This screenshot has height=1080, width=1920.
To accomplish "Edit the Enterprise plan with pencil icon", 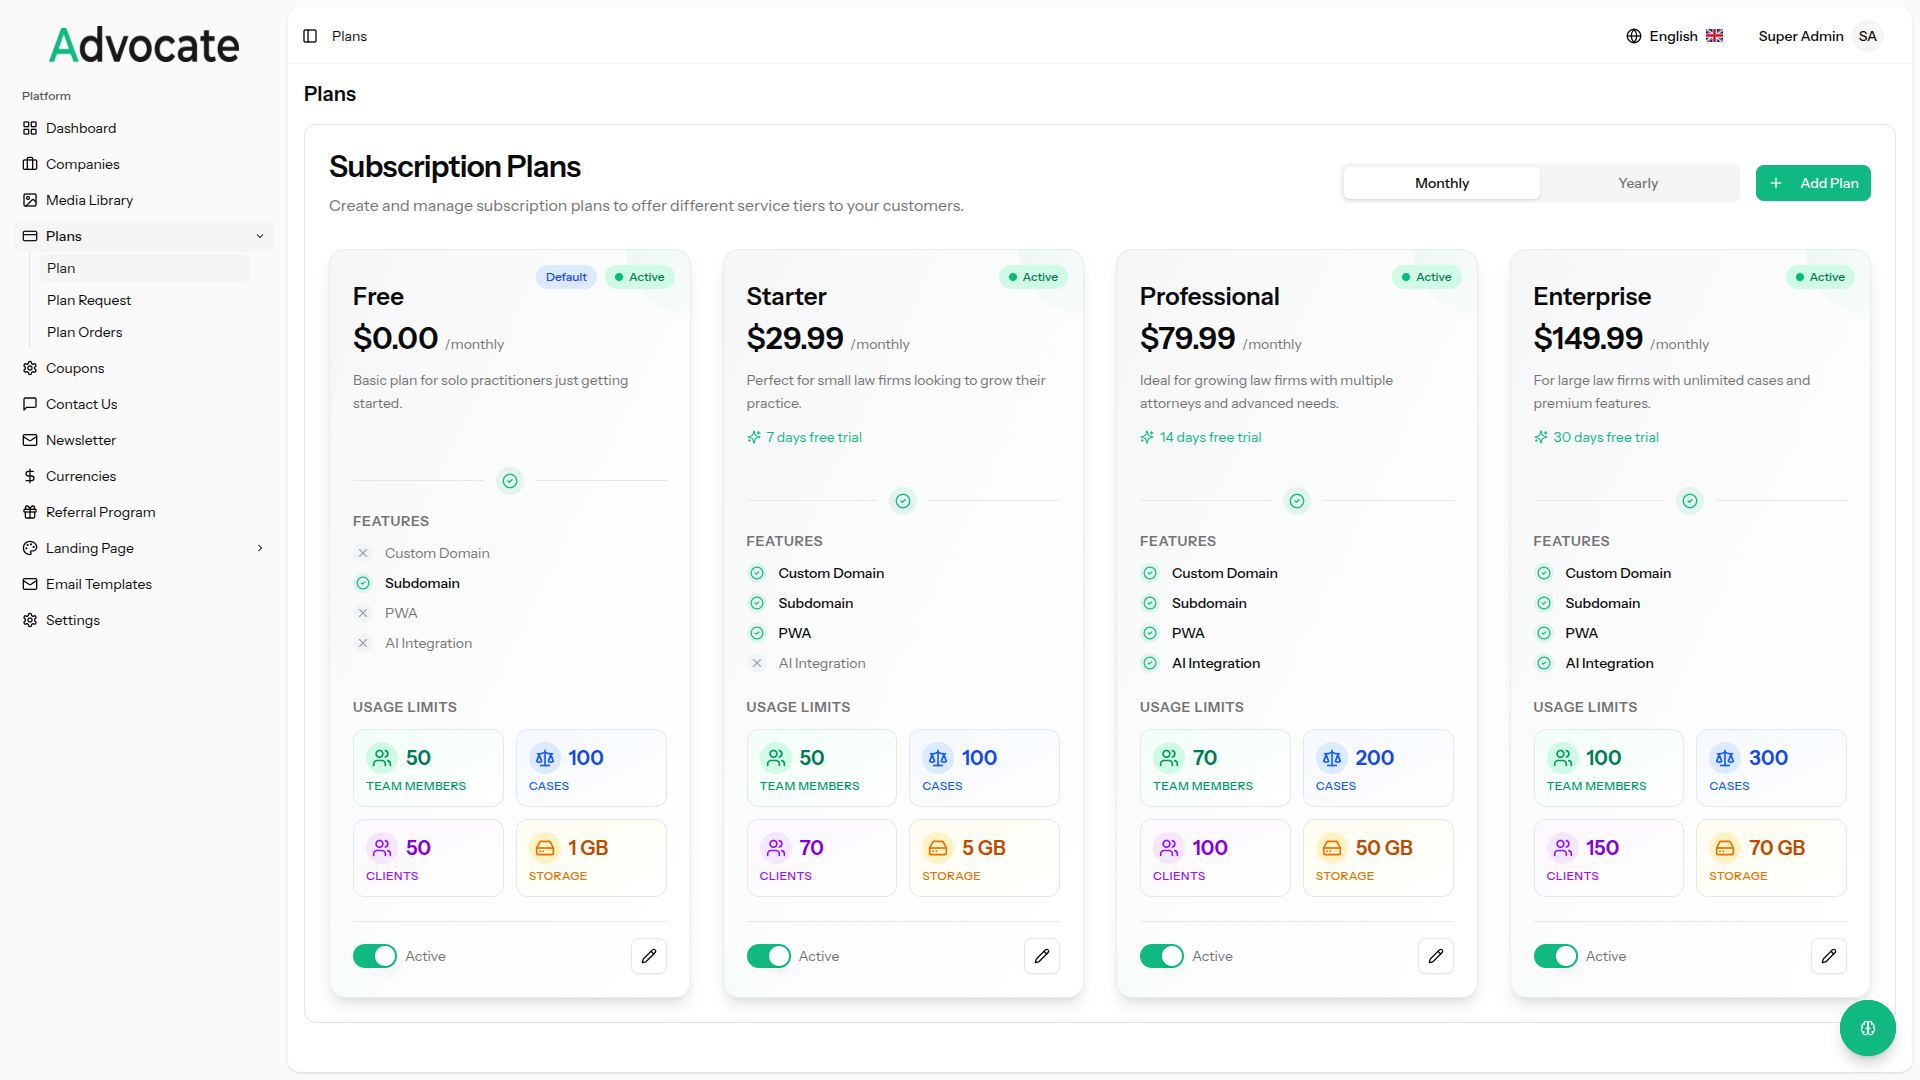I will coord(1829,956).
